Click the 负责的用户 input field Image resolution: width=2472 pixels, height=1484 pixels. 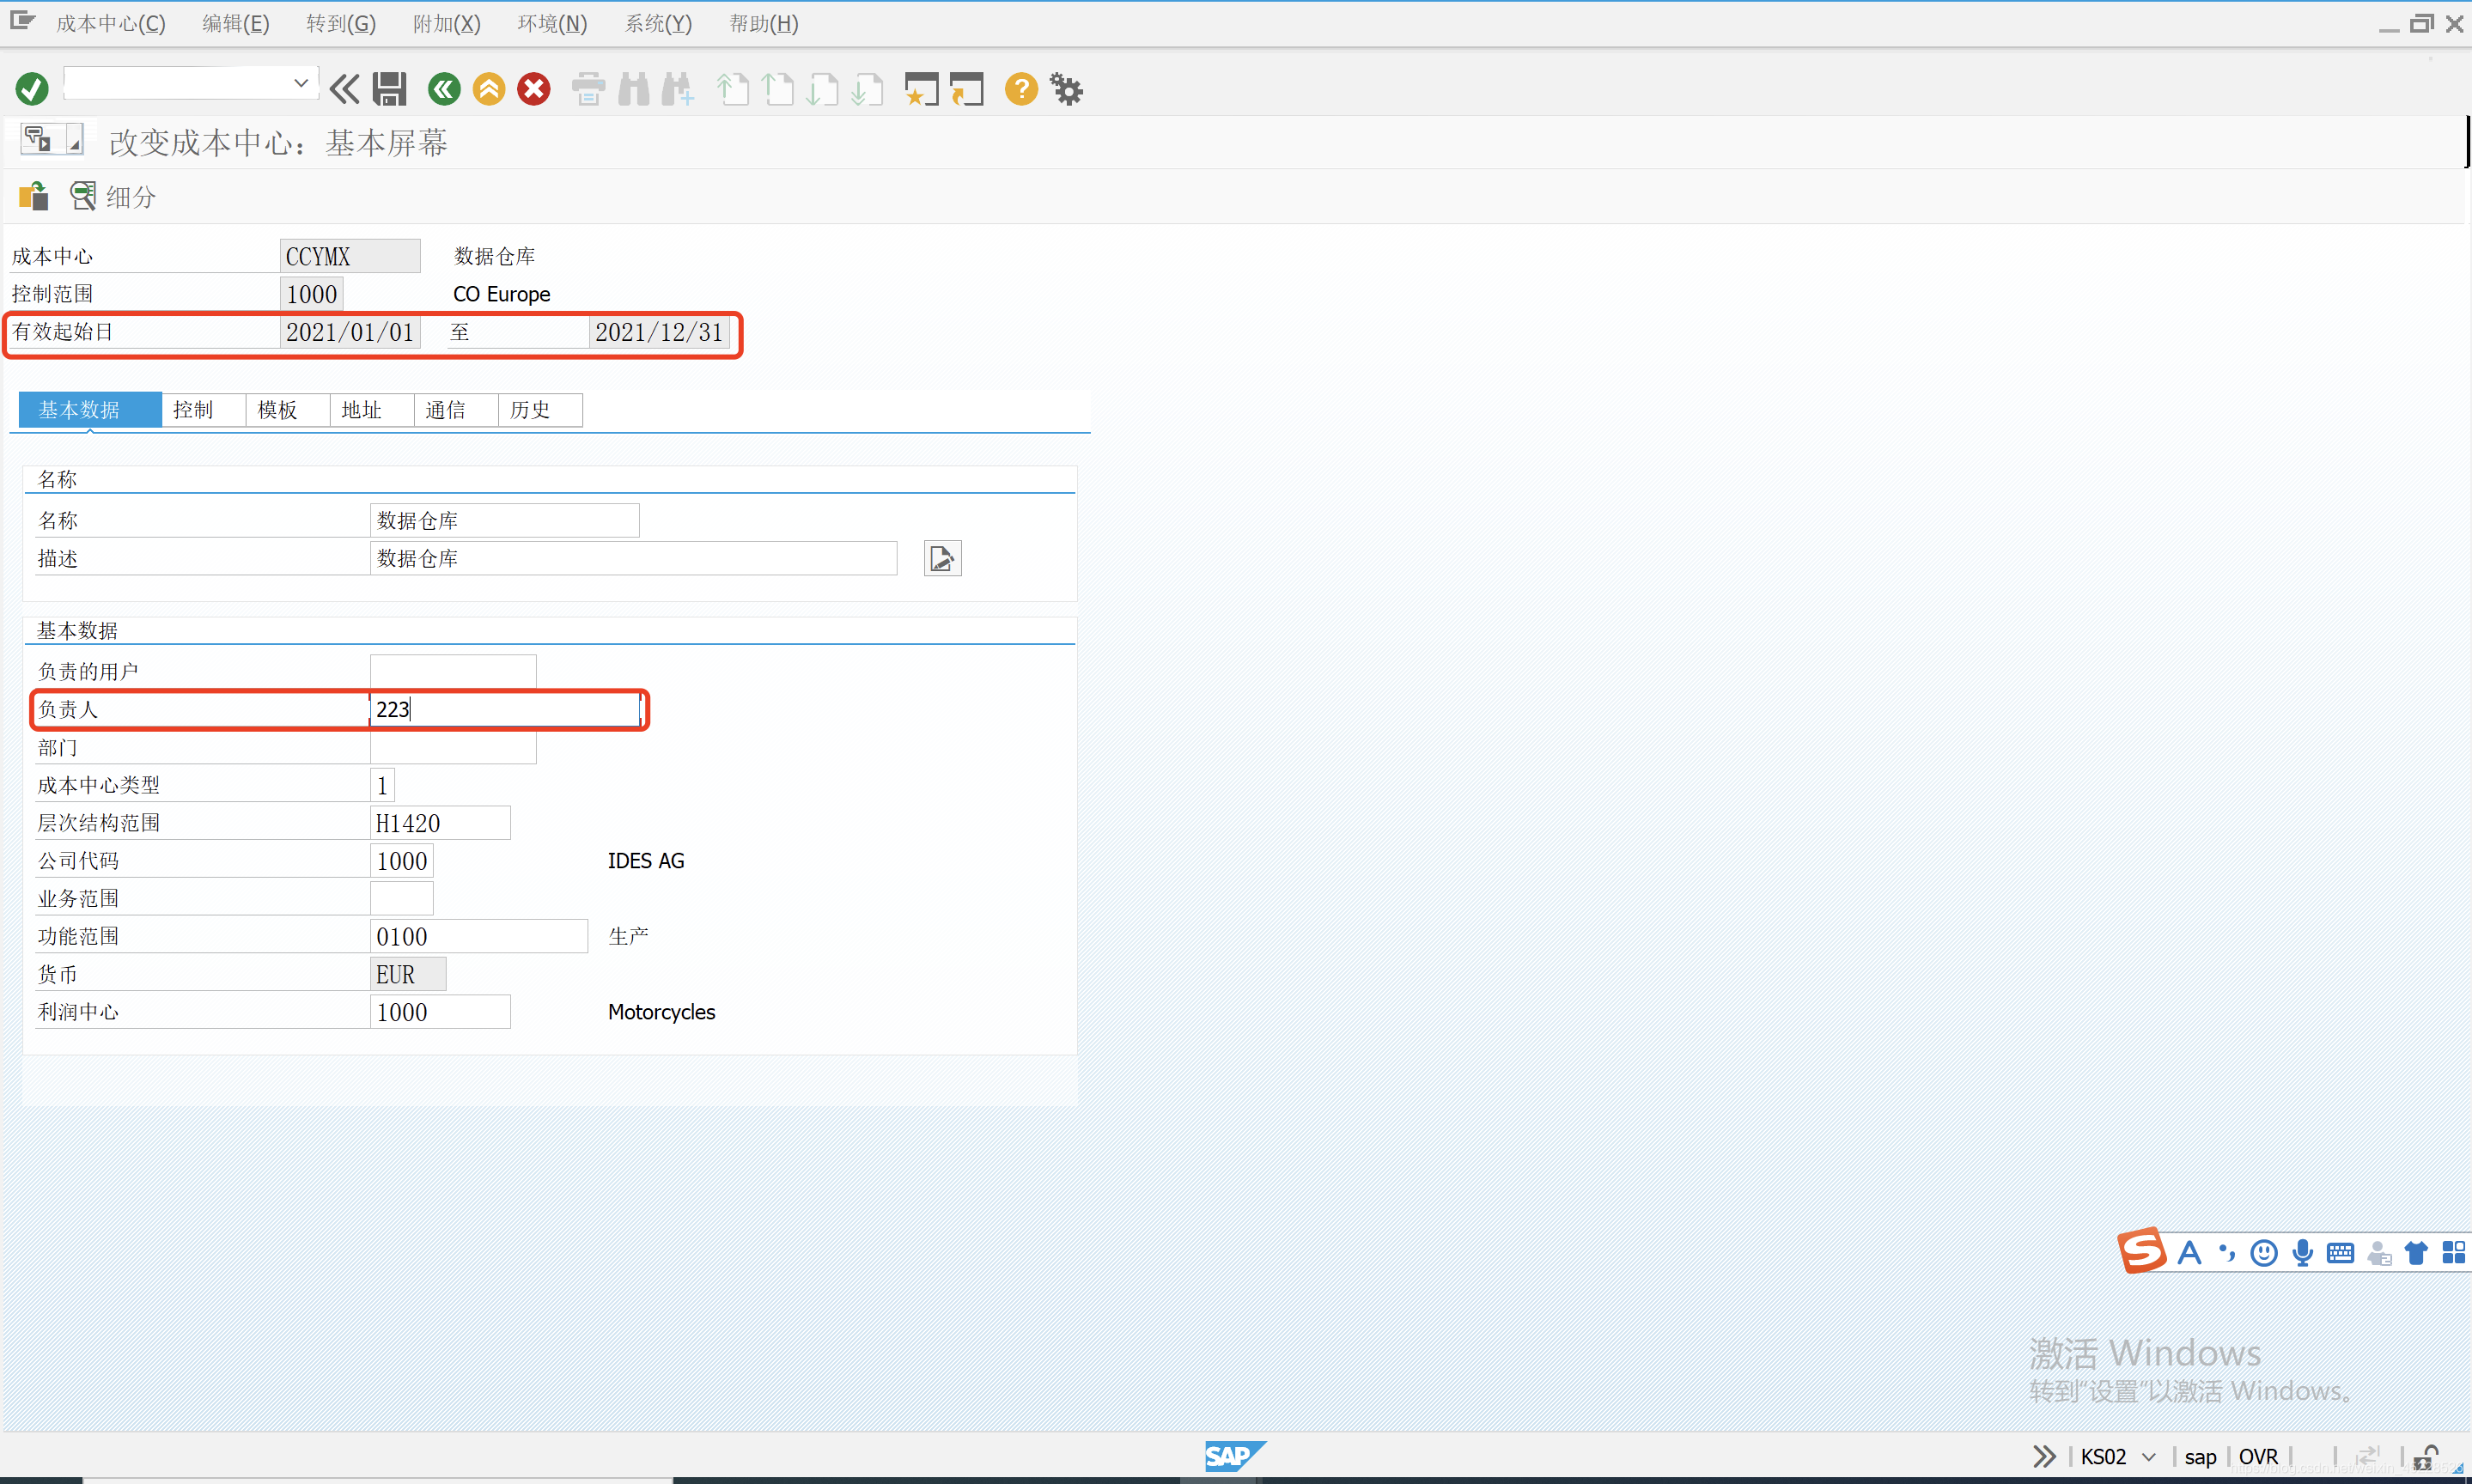click(x=452, y=671)
